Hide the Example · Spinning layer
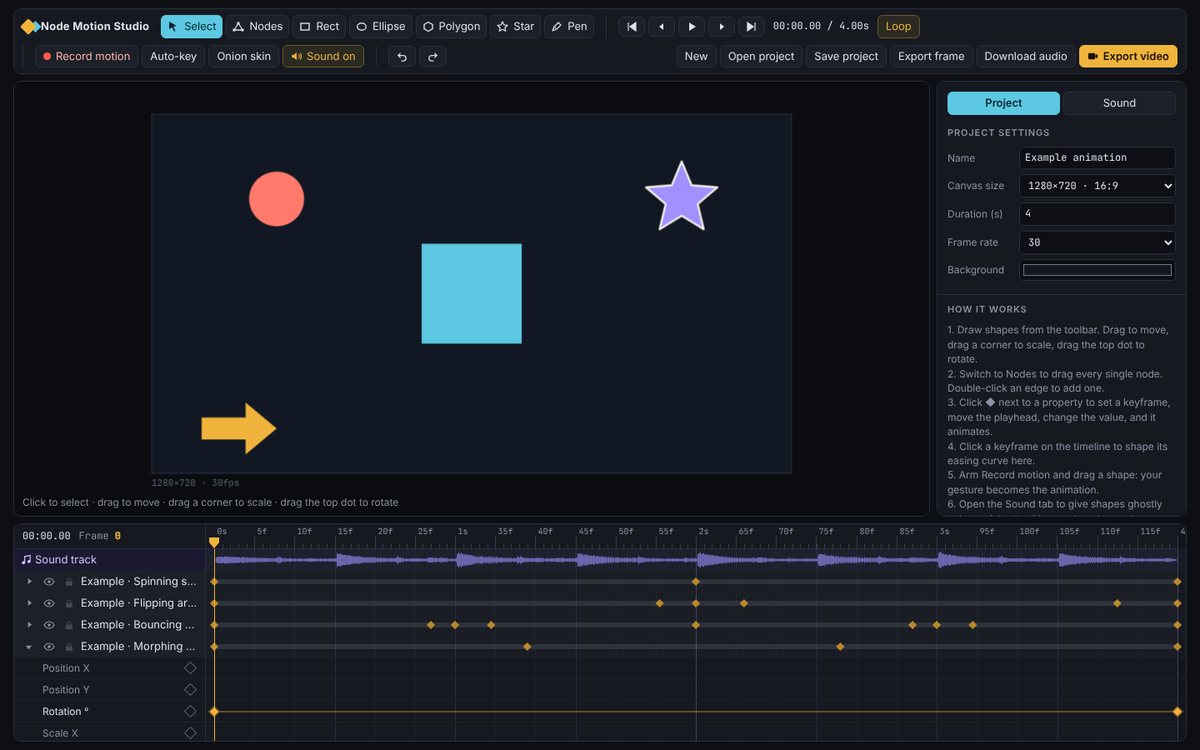 [49, 581]
